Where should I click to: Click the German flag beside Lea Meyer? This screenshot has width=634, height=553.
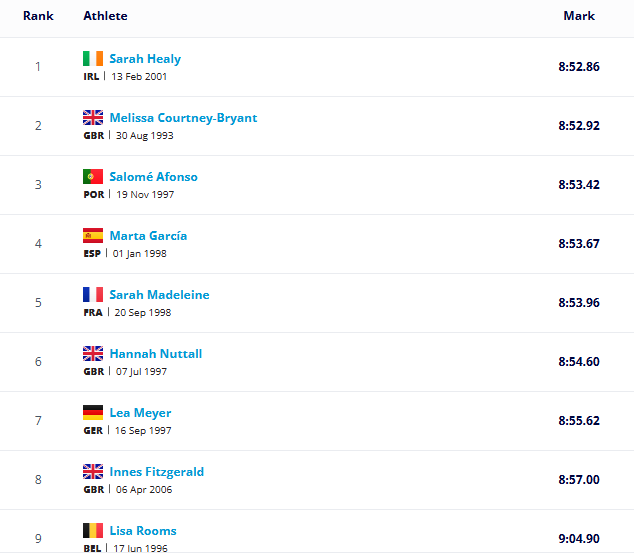pos(93,412)
